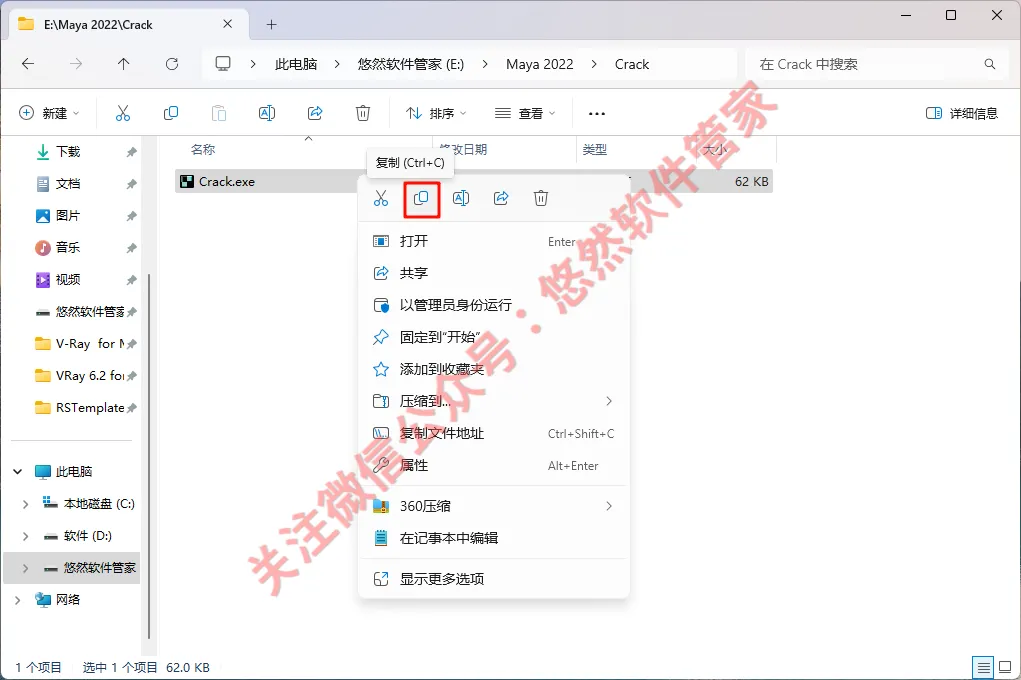Image resolution: width=1021 pixels, height=680 pixels.
Task: Expand the selected 悠然软件管家 drive tree node
Action: click(x=25, y=568)
